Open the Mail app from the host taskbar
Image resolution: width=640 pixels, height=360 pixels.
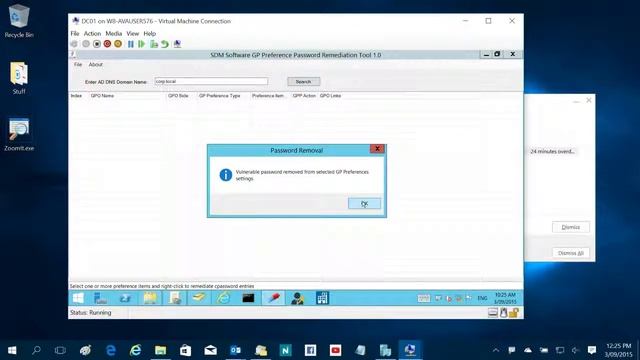click(x=211, y=350)
